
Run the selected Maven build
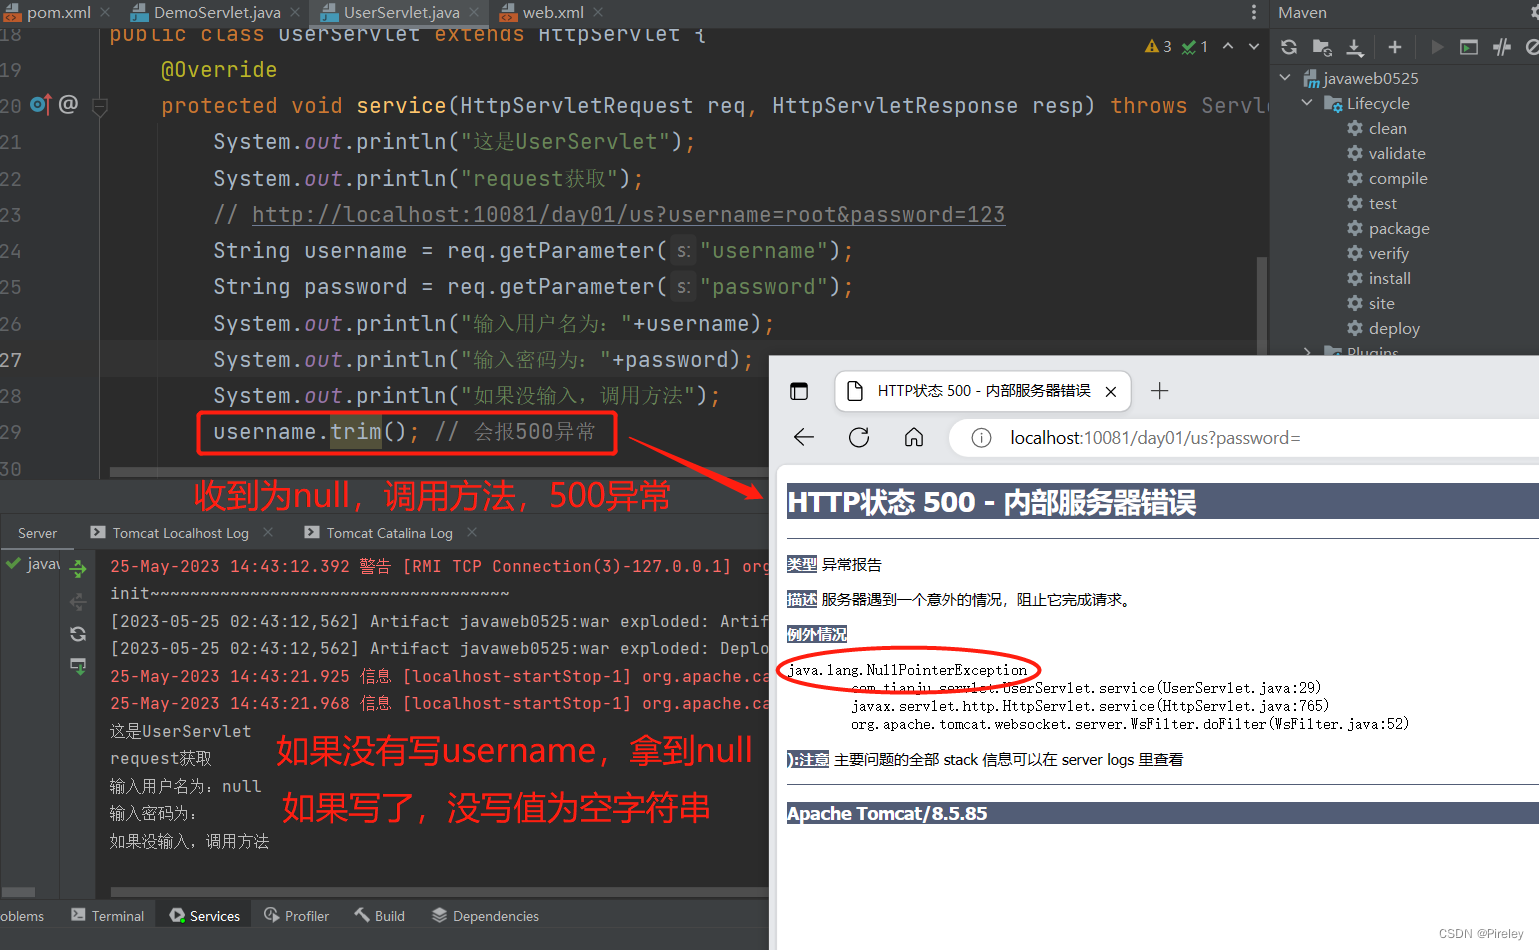click(x=1437, y=47)
